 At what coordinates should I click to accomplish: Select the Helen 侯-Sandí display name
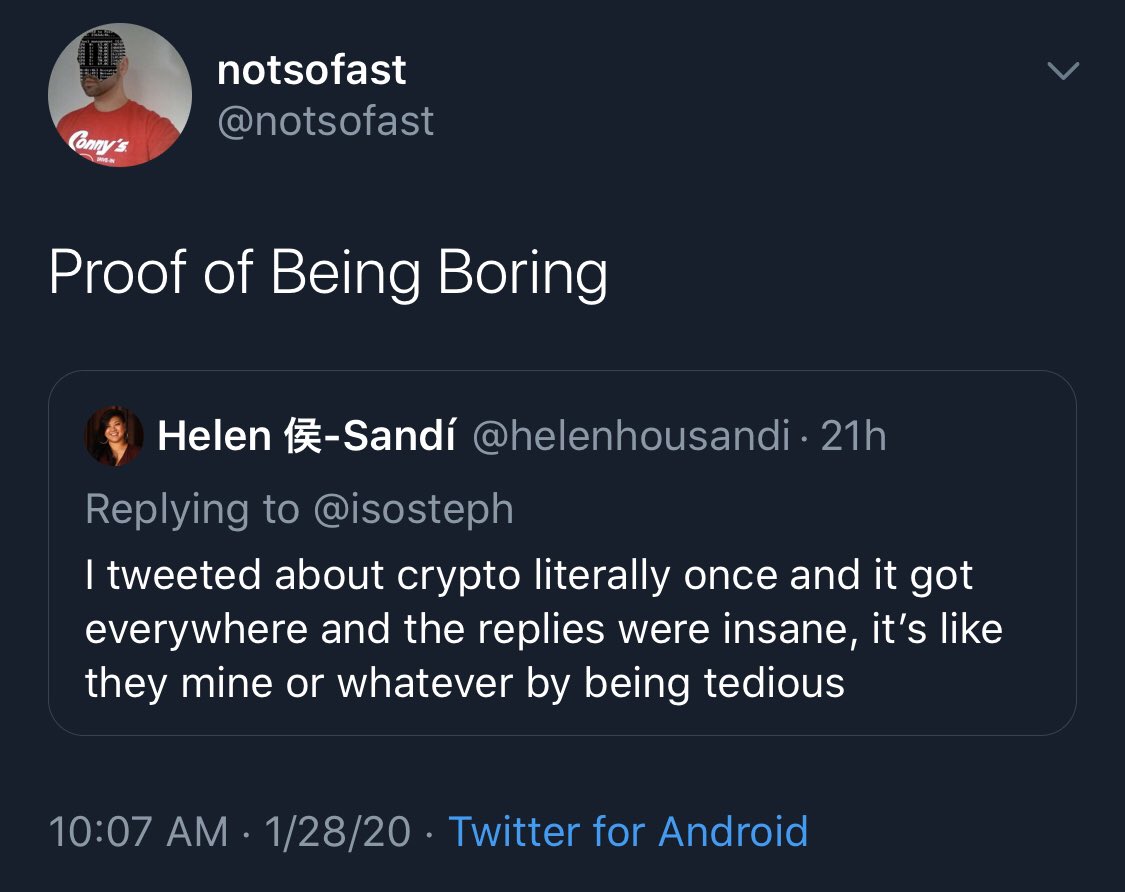(307, 436)
